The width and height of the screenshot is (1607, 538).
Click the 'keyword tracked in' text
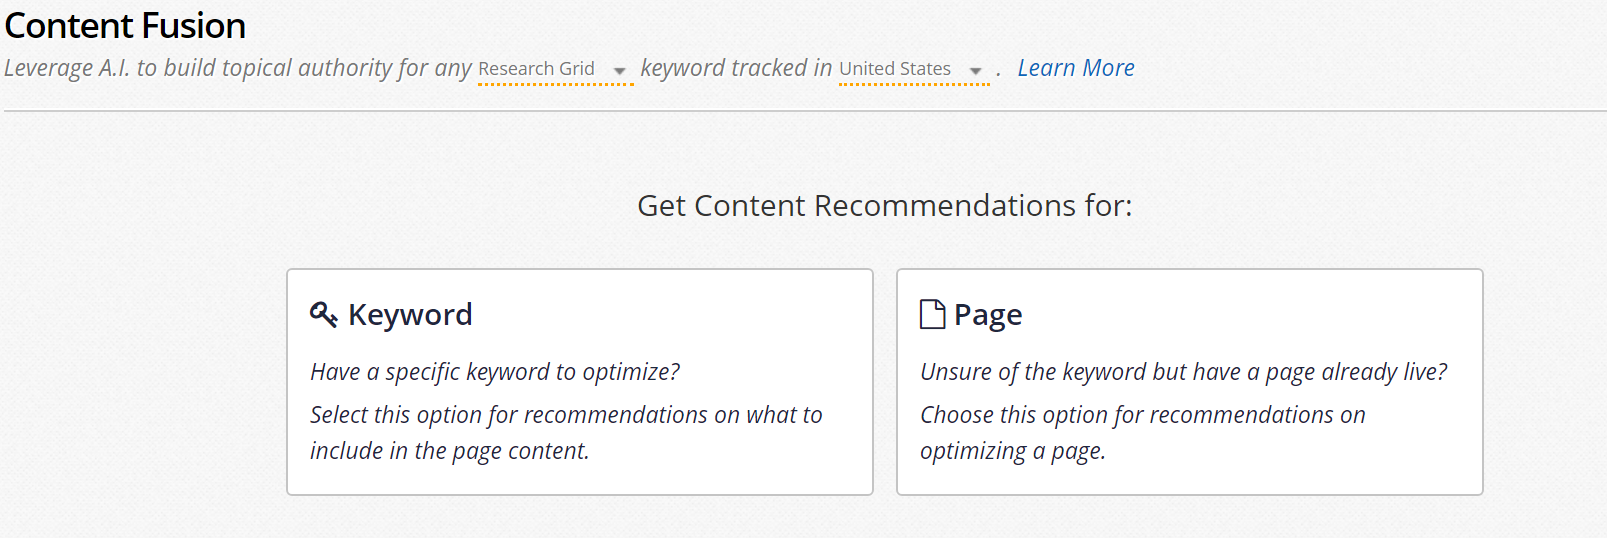[x=736, y=68]
